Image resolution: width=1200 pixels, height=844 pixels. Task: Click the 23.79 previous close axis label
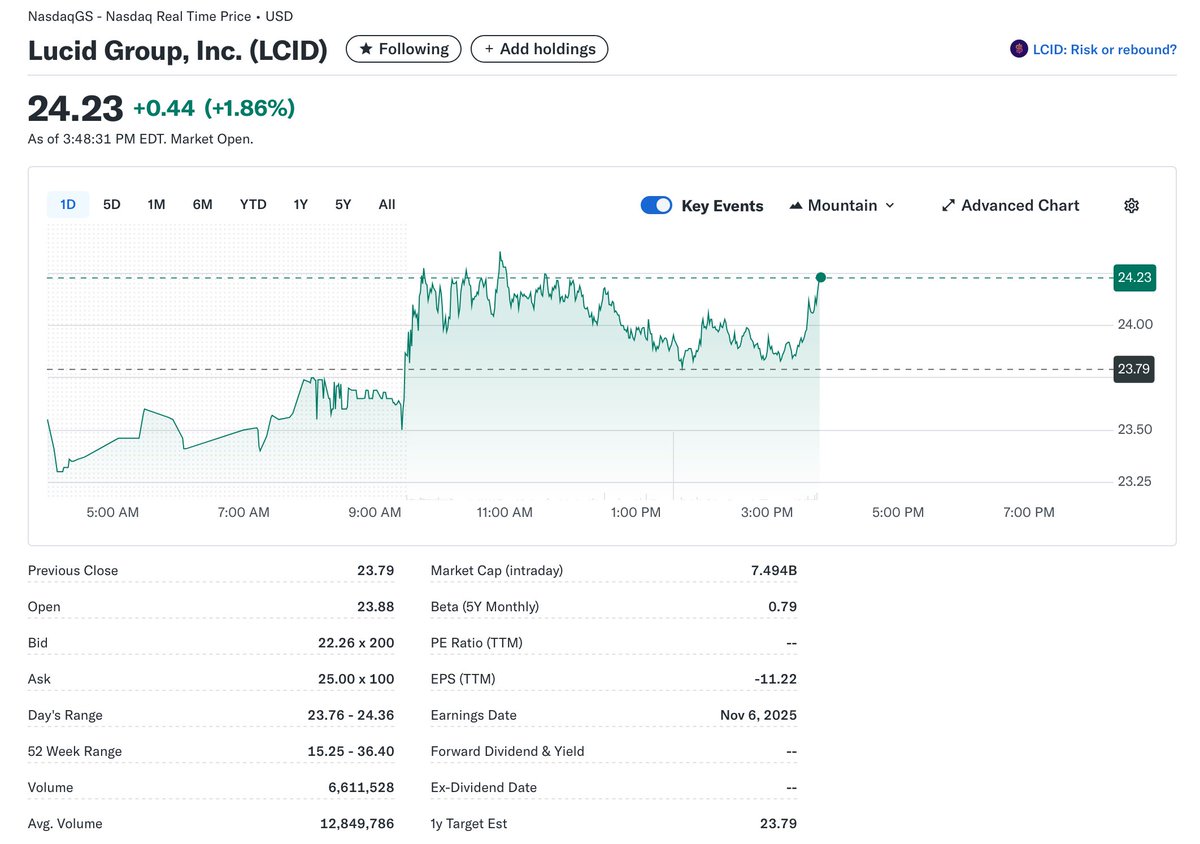[1134, 369]
